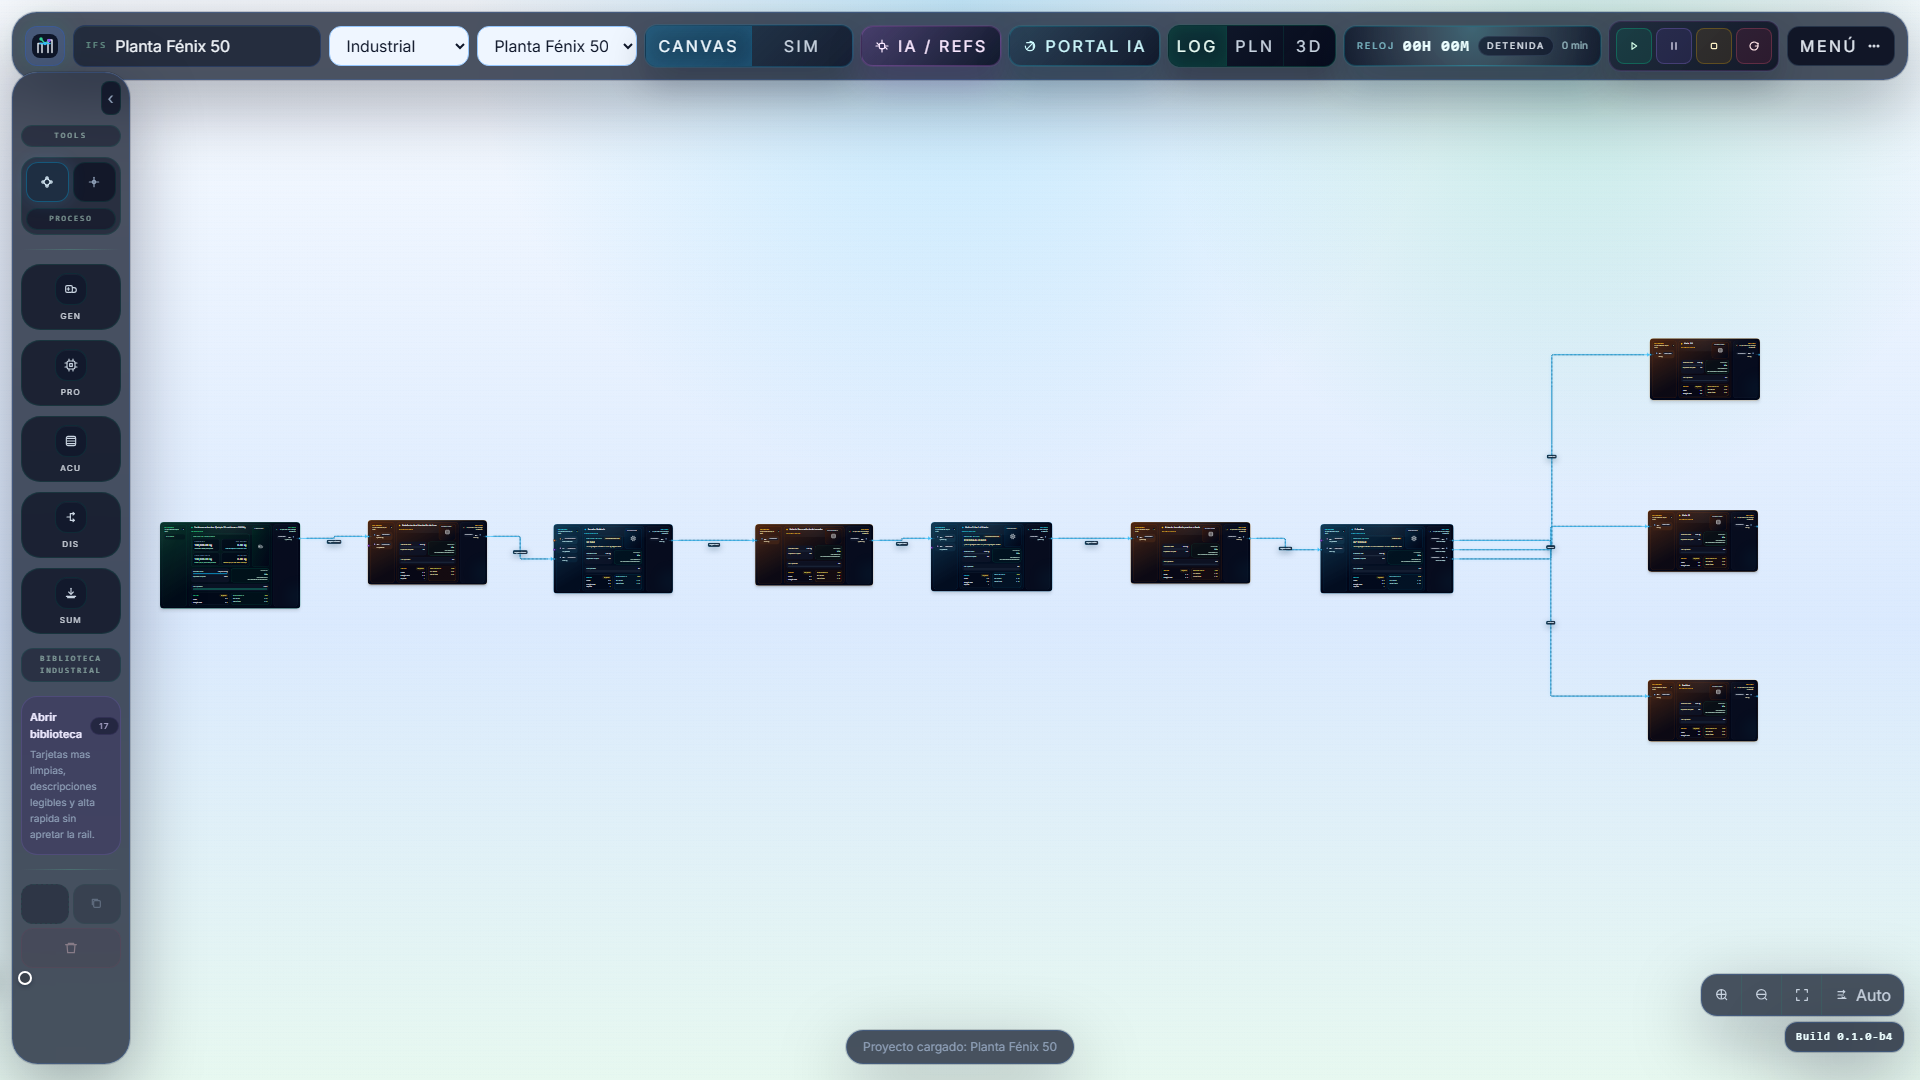This screenshot has width=1920, height=1080.
Task: Add an ACU accumulator node
Action: click(x=70, y=449)
